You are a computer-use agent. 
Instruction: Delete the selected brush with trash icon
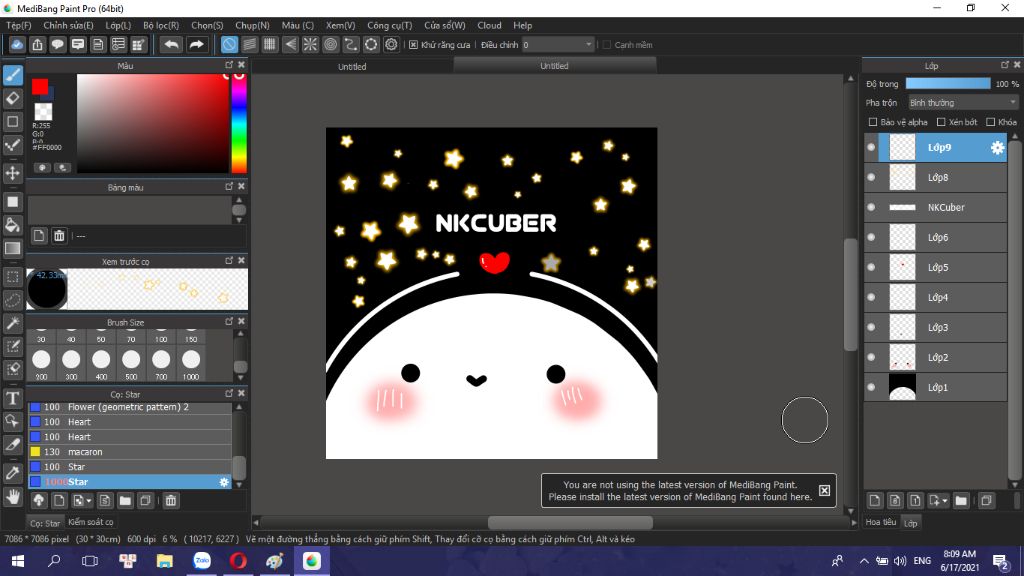pyautogui.click(x=170, y=501)
